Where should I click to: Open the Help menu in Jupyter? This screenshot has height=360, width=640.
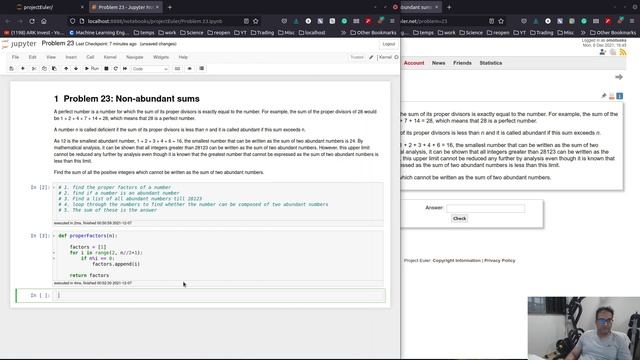(x=183, y=57)
